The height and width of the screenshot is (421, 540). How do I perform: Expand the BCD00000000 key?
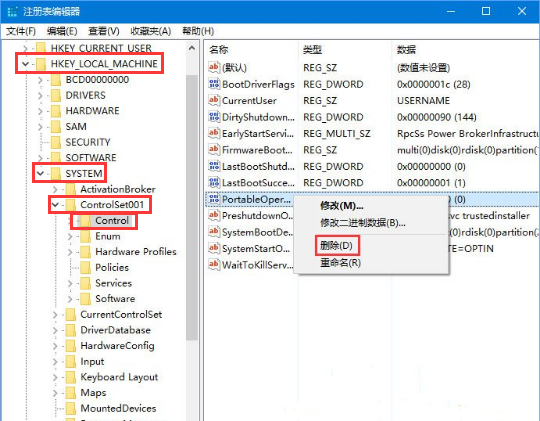pyautogui.click(x=40, y=80)
